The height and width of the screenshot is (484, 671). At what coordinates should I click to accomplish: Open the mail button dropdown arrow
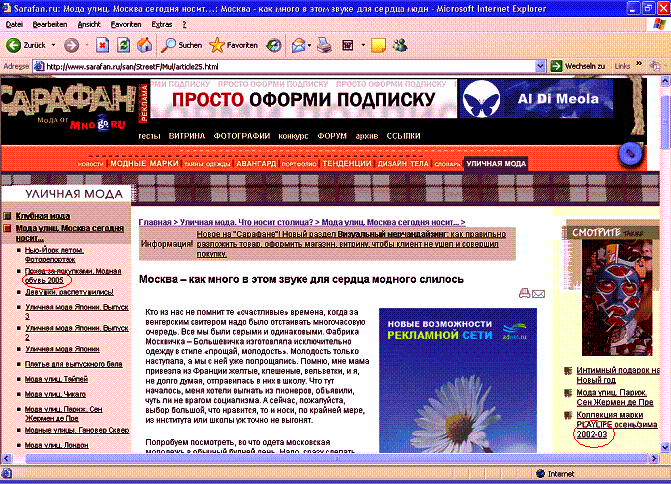309,45
